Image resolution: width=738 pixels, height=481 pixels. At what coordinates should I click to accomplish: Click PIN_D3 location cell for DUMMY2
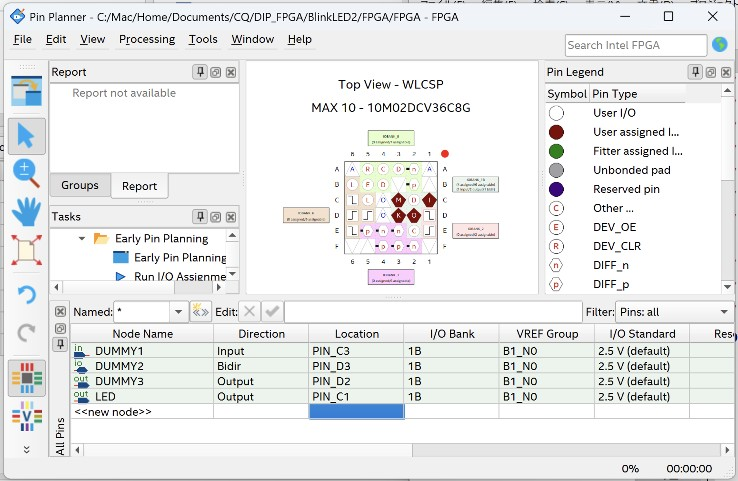pos(356,366)
